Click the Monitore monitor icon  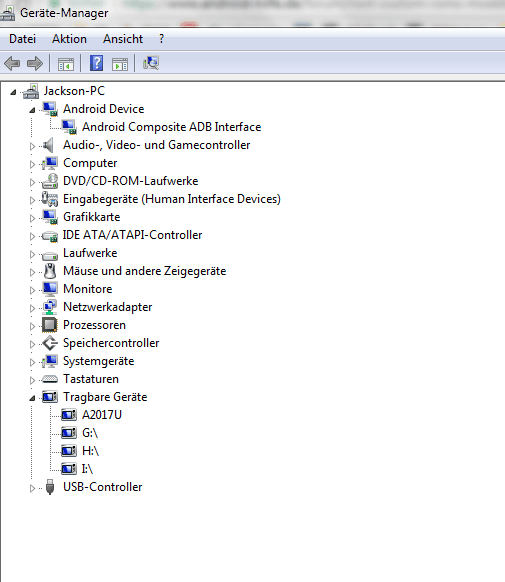click(50, 289)
